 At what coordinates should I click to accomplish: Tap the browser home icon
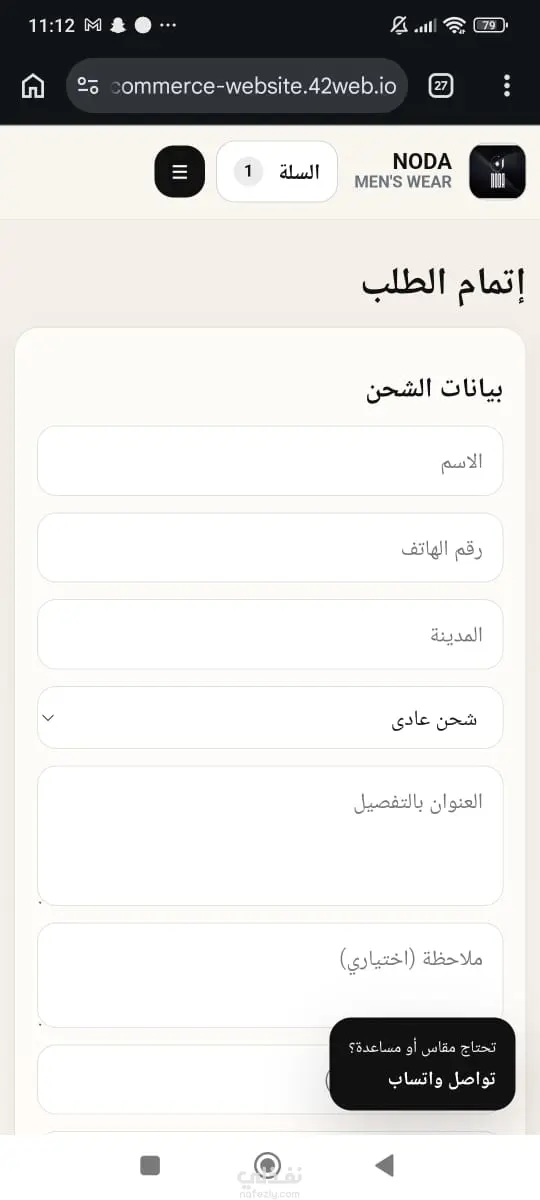click(x=33, y=86)
